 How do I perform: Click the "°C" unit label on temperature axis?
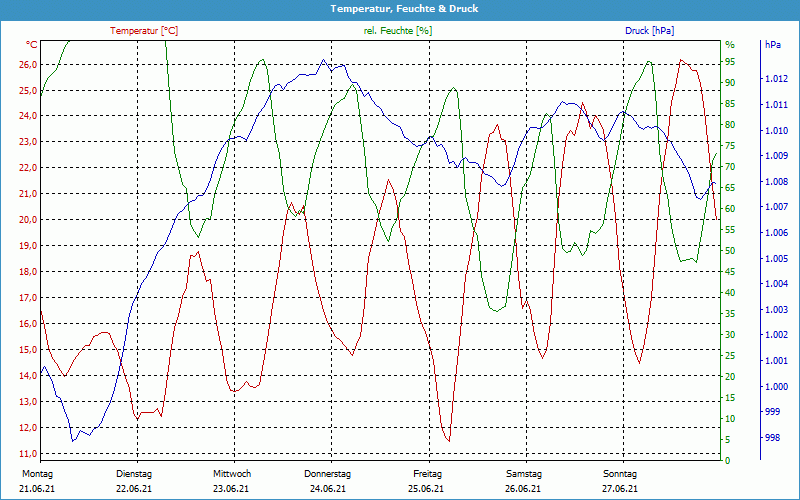[x=32, y=45]
